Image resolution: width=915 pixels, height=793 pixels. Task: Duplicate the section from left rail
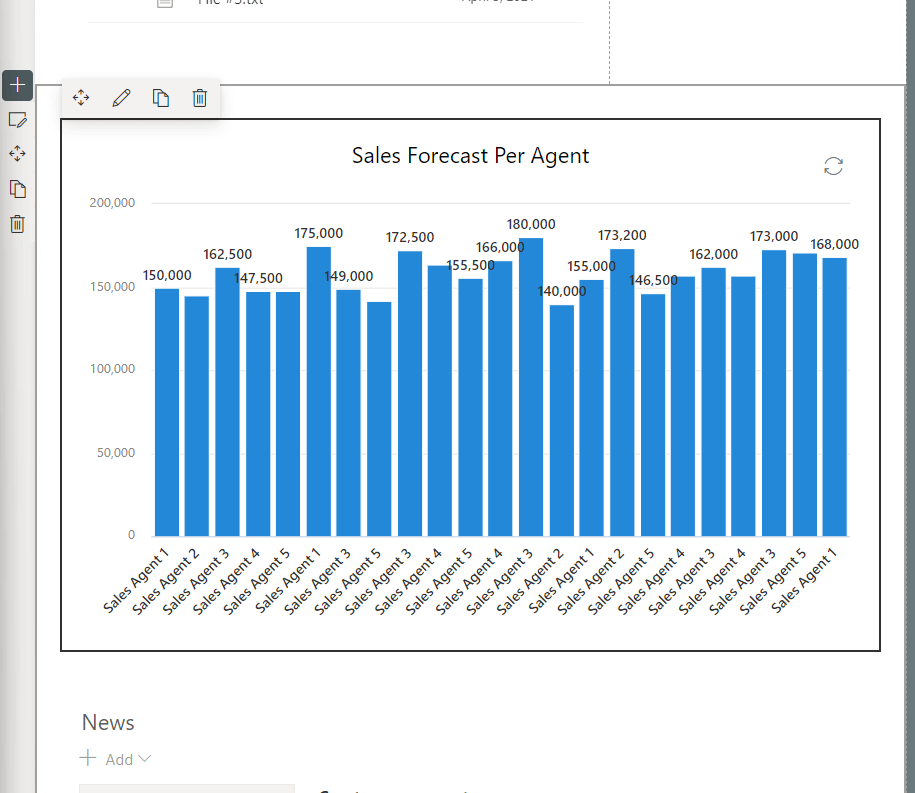pyautogui.click(x=18, y=189)
